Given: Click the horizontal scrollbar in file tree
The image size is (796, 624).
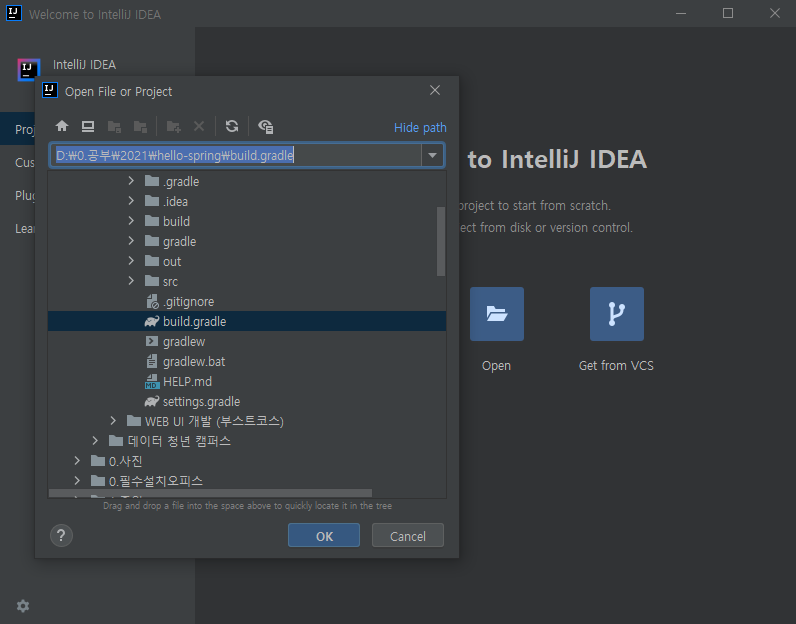Looking at the screenshot, I should point(210,493).
